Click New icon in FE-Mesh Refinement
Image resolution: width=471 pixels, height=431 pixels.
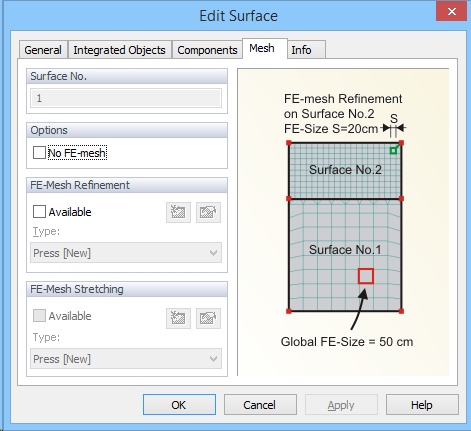tap(178, 212)
